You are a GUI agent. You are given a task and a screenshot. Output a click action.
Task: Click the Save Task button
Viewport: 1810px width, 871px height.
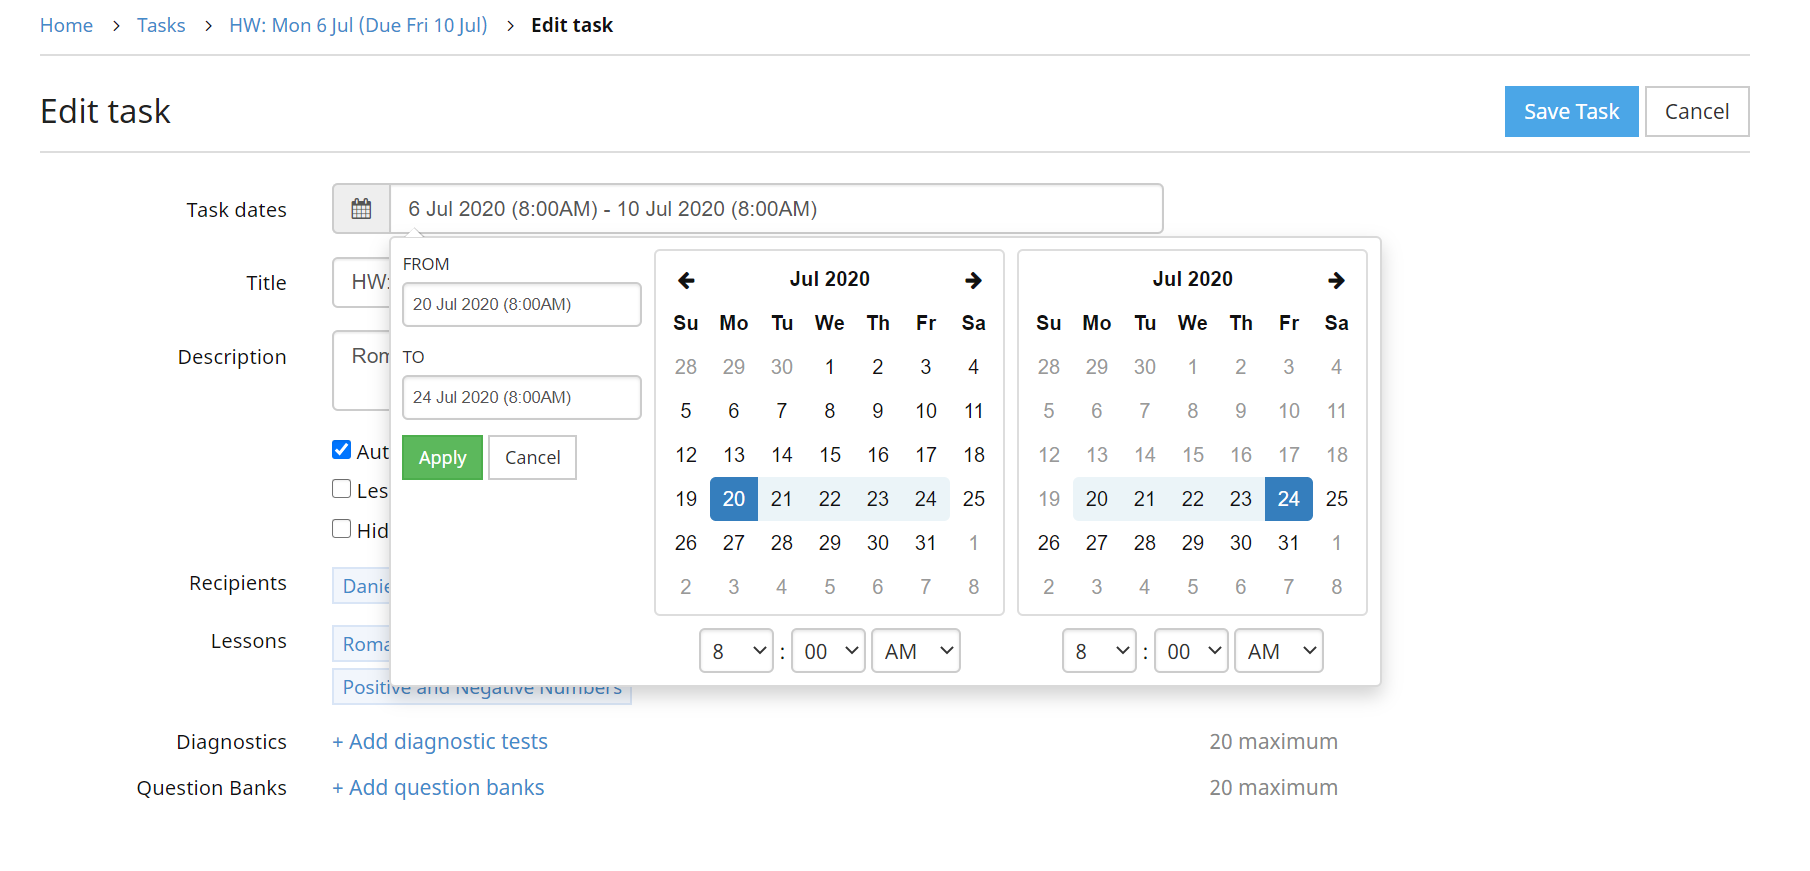click(x=1570, y=111)
